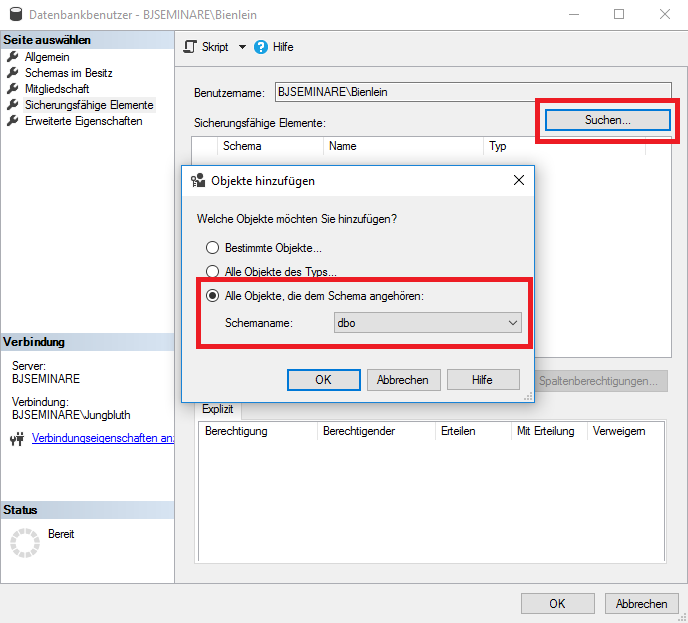This screenshot has width=688, height=623.
Task: Go to the Mitgliedschaft page
Action: click(x=56, y=89)
